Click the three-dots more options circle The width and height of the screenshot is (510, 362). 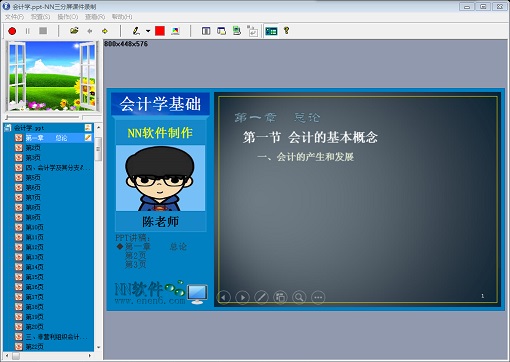coord(318,297)
